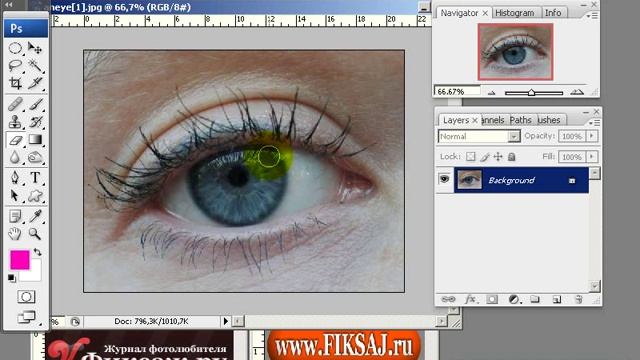Switch to the Paths tab

coord(520,120)
